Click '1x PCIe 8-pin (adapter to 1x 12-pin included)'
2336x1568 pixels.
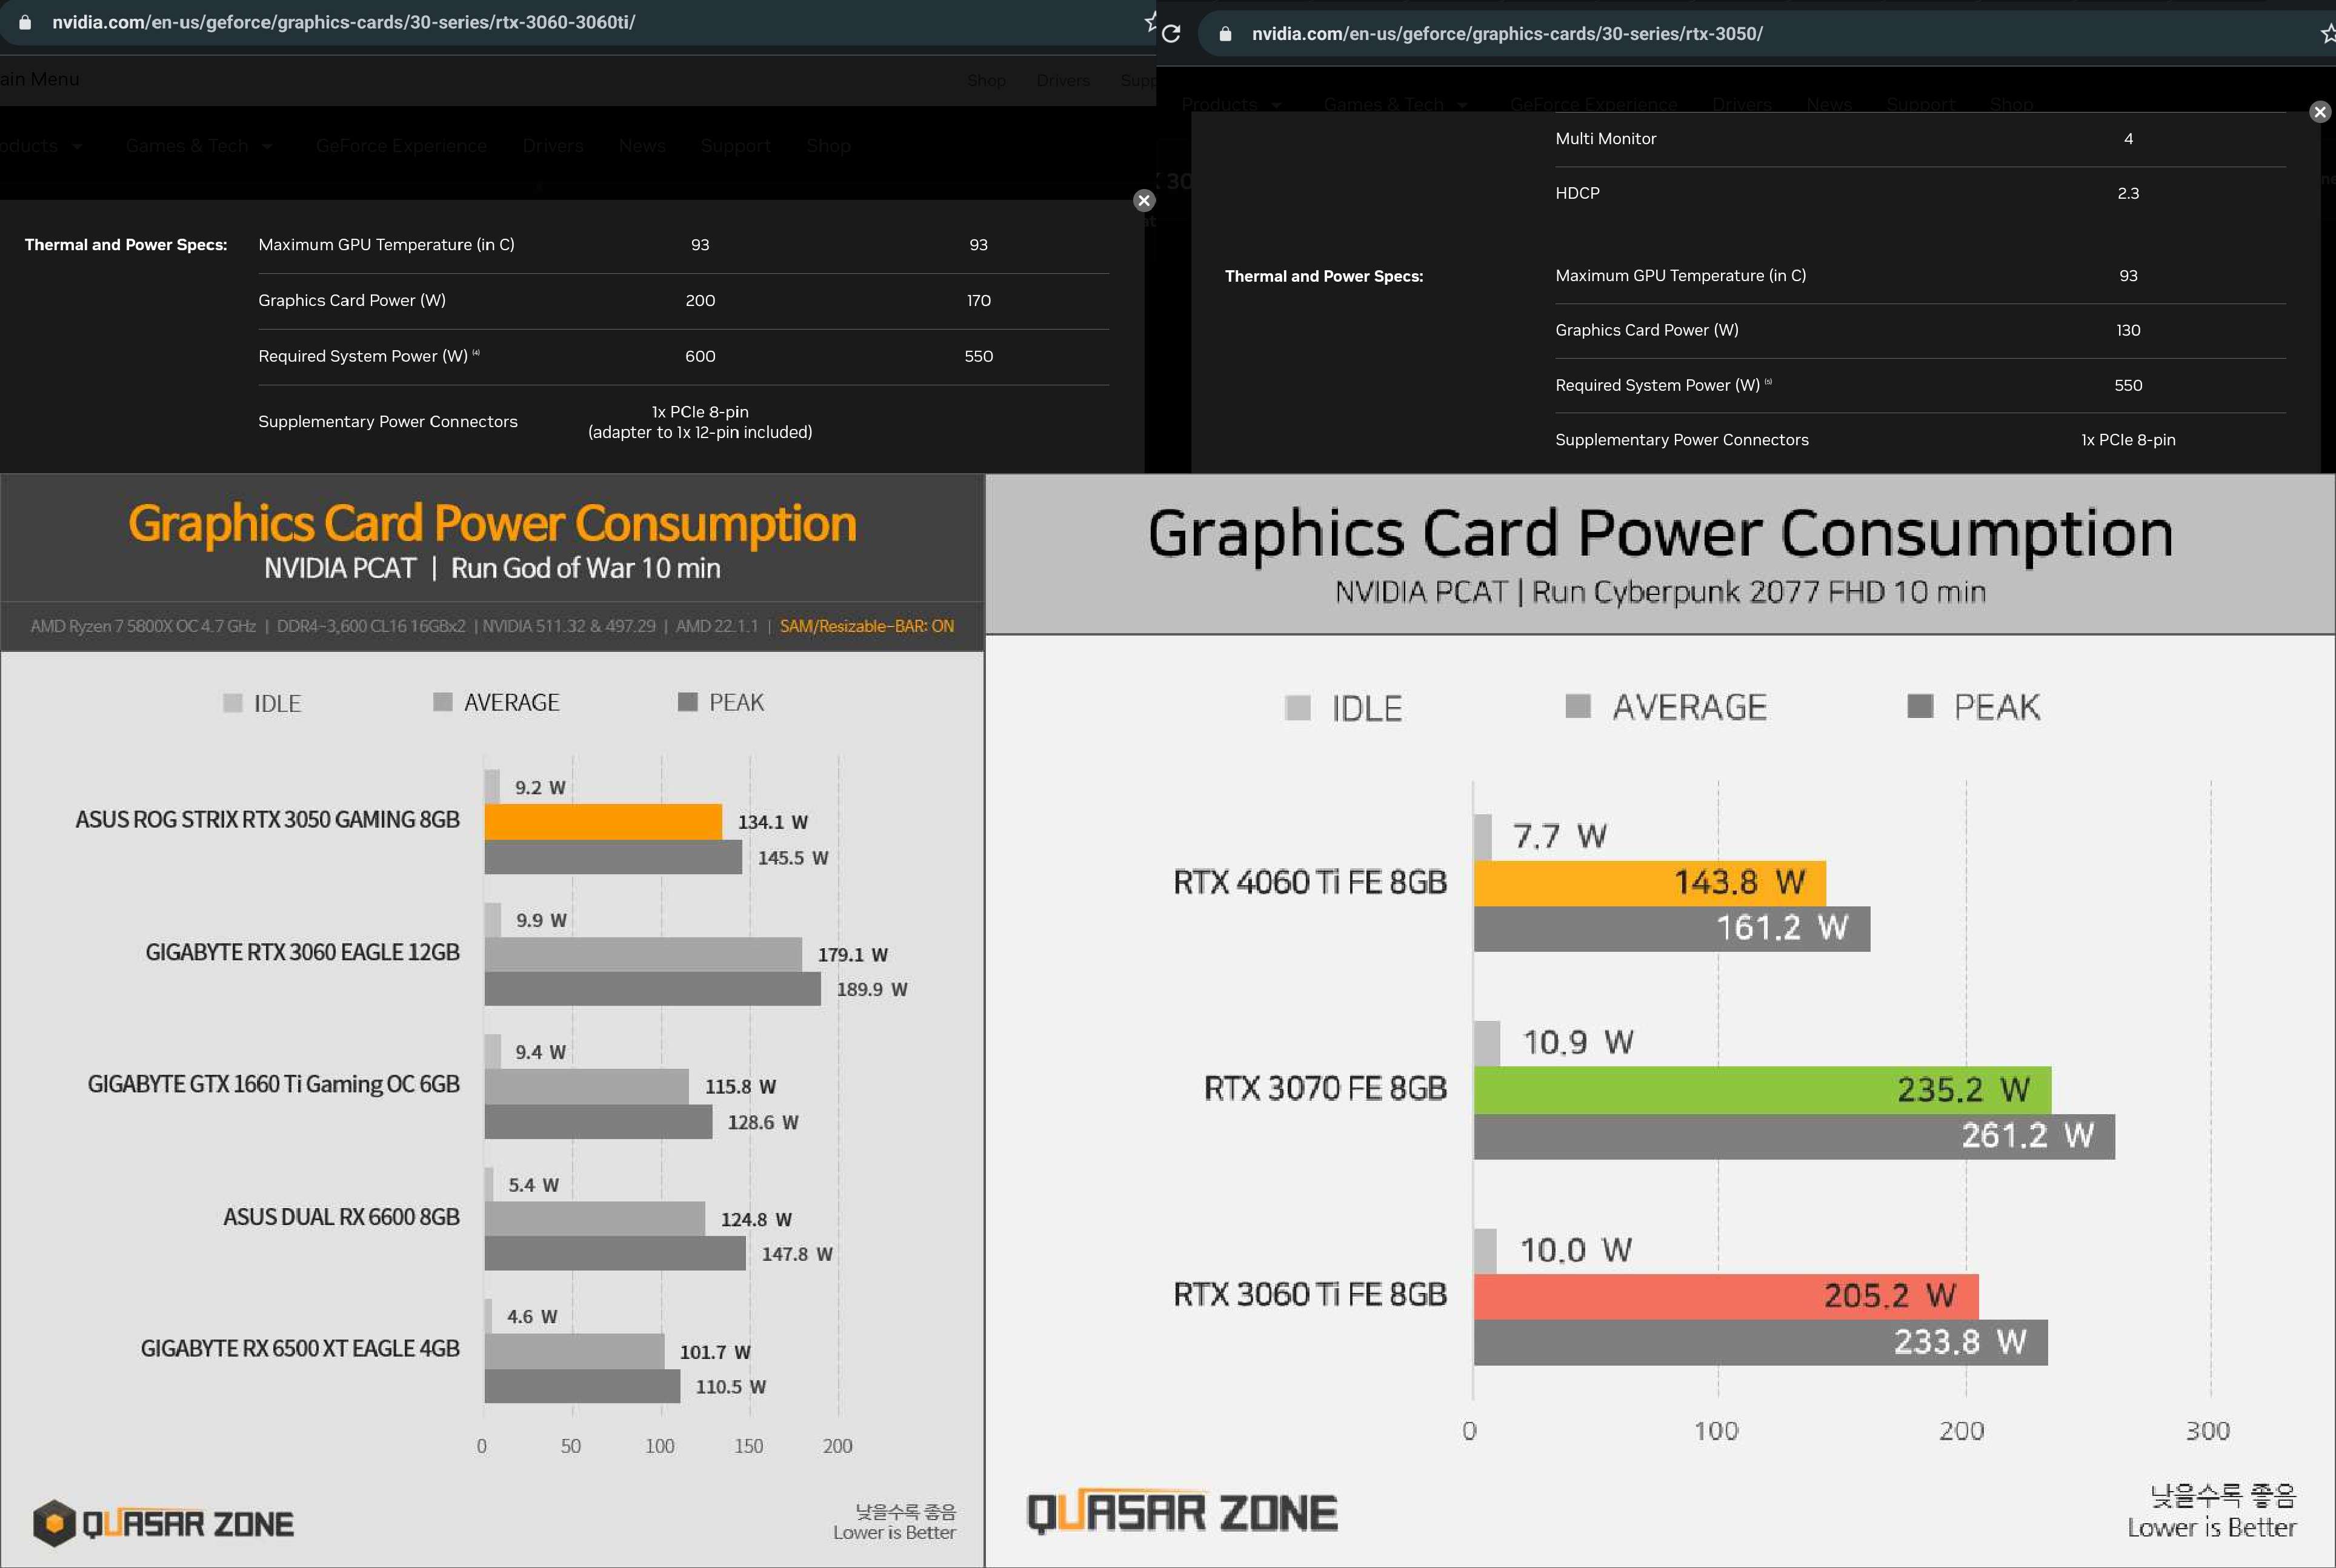pyautogui.click(x=700, y=422)
